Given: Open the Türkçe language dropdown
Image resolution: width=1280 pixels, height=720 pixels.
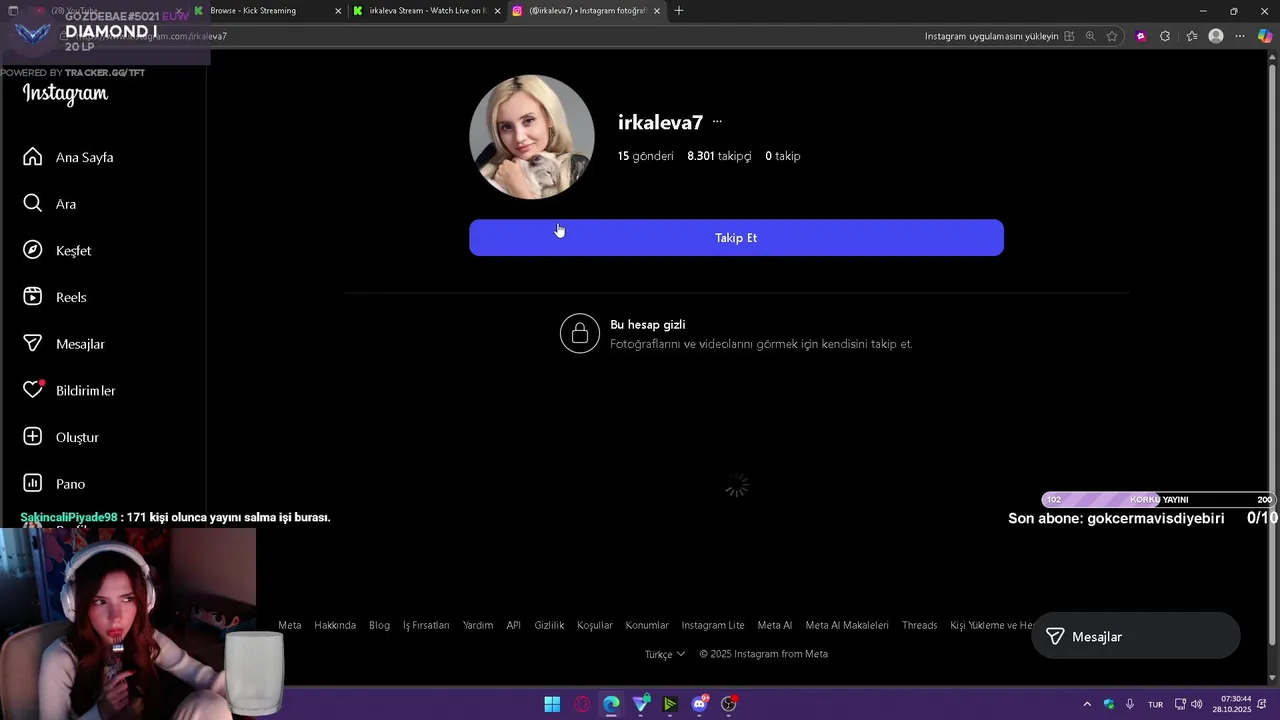Looking at the screenshot, I should pos(665,654).
